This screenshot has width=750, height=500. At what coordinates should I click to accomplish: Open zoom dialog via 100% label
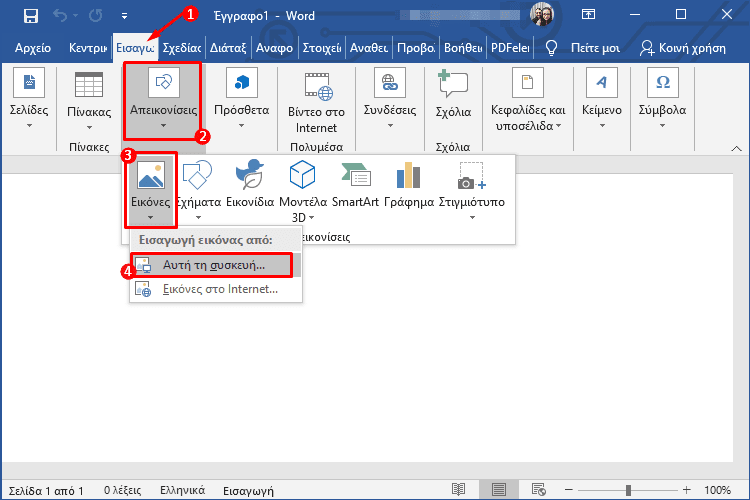tap(717, 490)
